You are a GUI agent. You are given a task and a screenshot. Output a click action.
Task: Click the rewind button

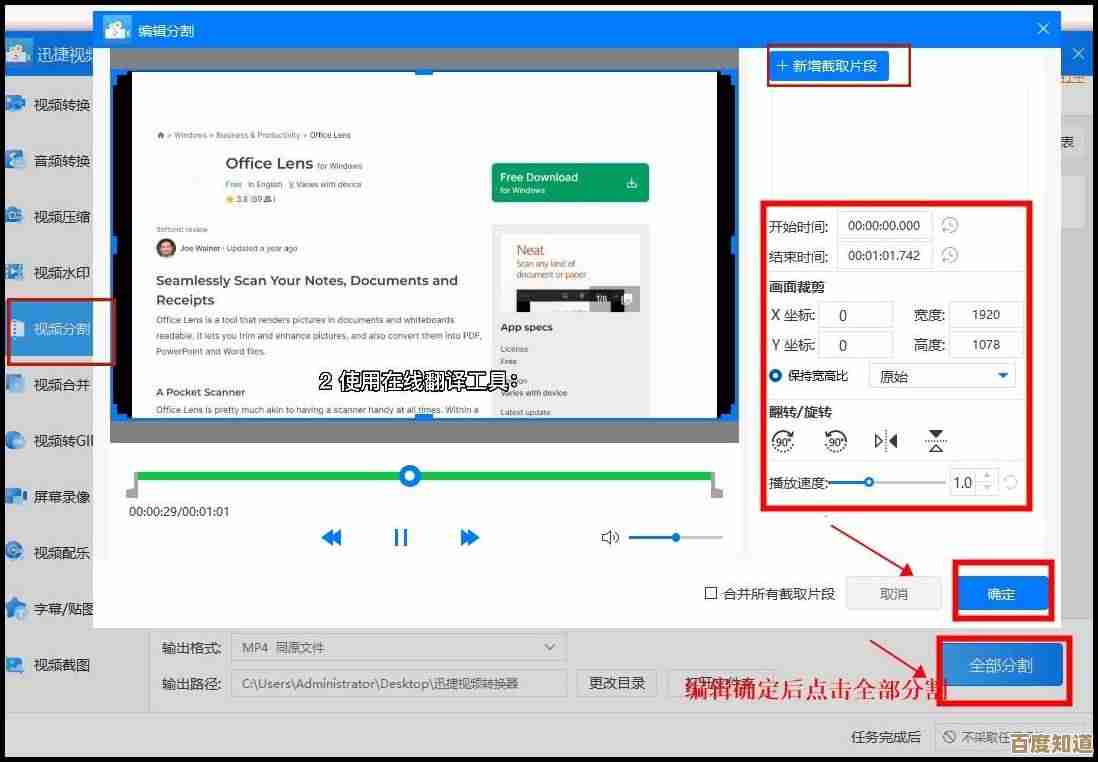click(x=331, y=538)
